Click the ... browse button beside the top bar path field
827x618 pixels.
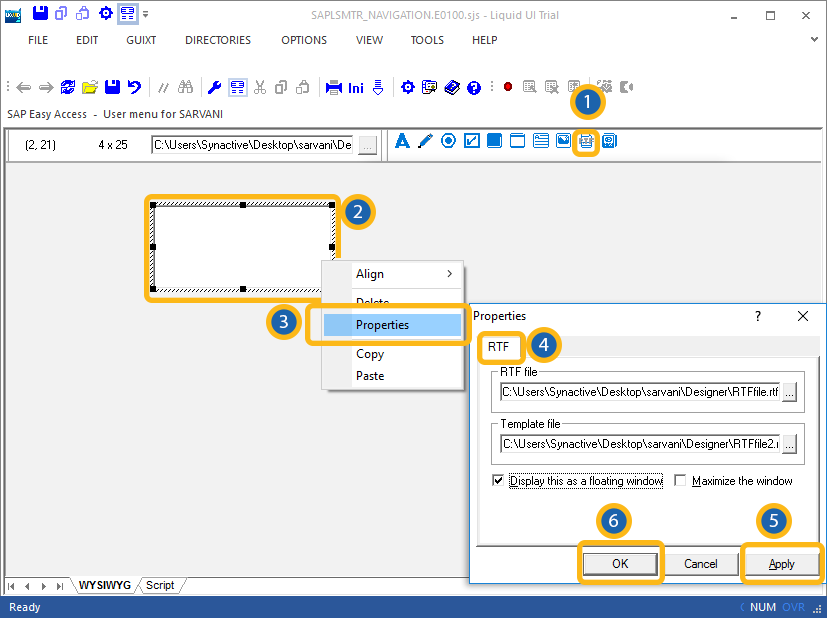(x=368, y=145)
